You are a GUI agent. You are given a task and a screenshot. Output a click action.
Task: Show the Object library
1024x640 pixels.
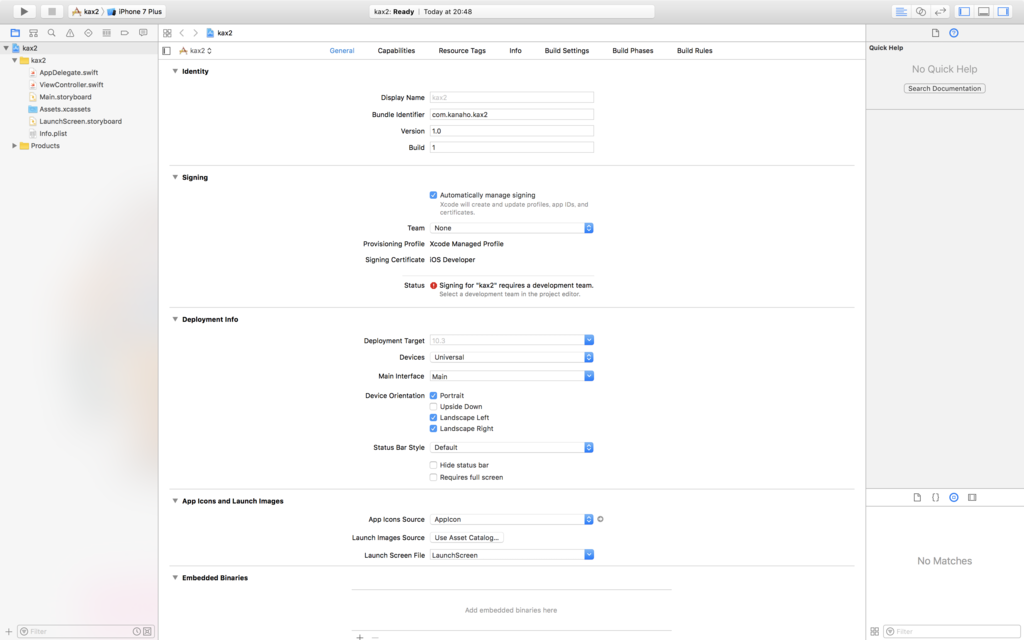point(953,497)
